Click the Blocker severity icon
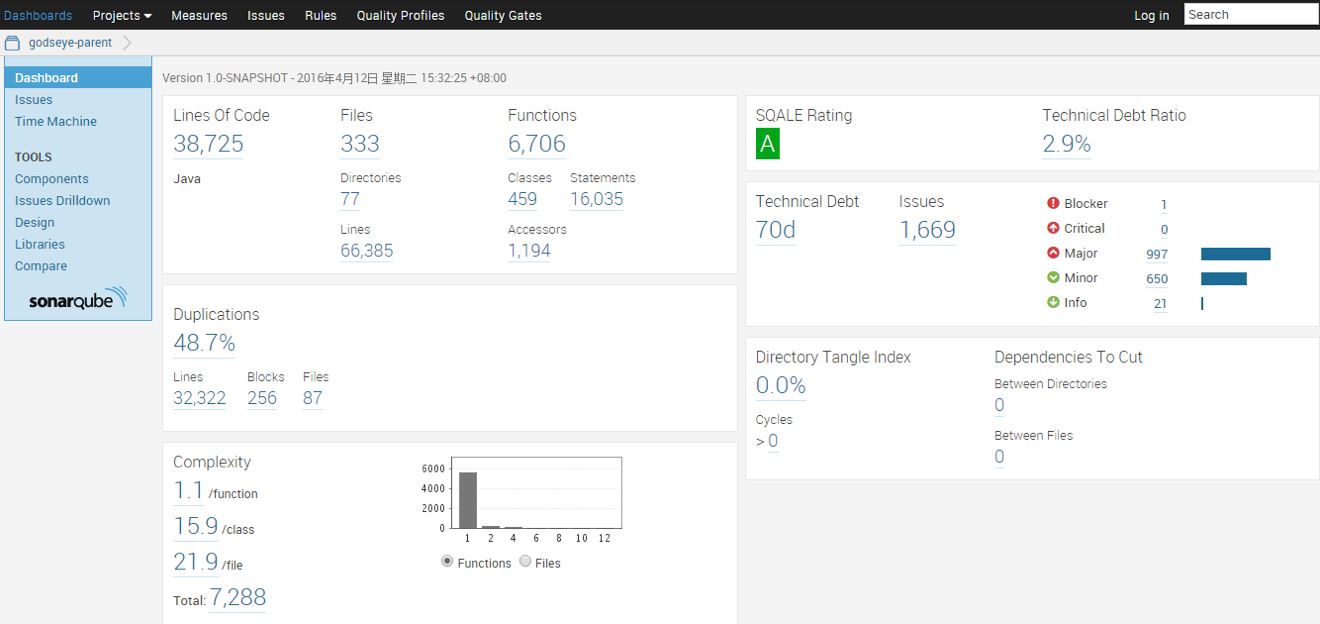1320x624 pixels. coord(1053,203)
